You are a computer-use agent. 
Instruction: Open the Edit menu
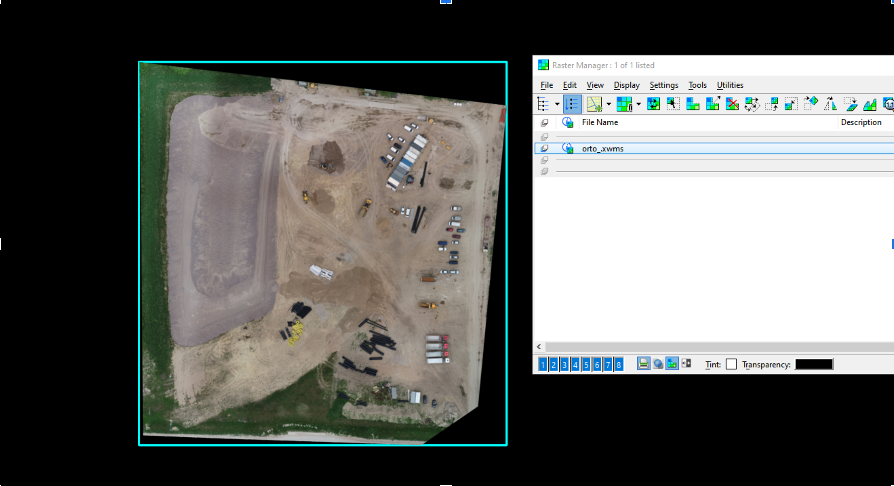[570, 85]
